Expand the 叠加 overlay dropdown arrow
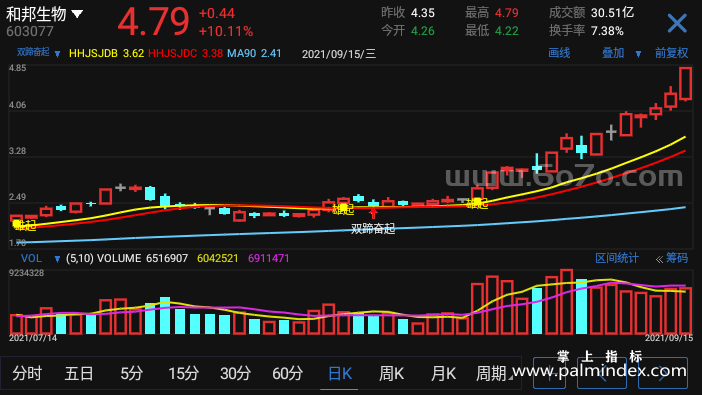702x395 pixels. pos(638,54)
